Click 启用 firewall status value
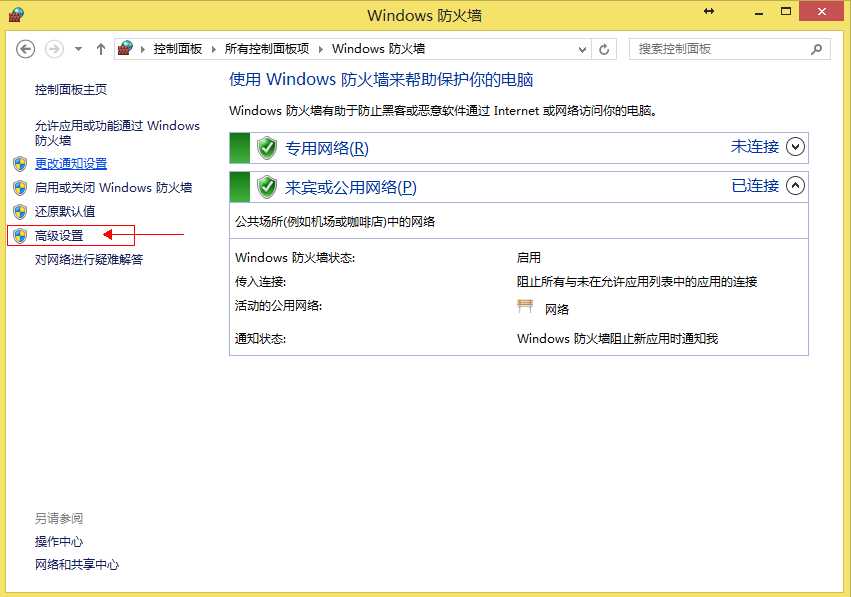The image size is (851, 597). coord(529,258)
